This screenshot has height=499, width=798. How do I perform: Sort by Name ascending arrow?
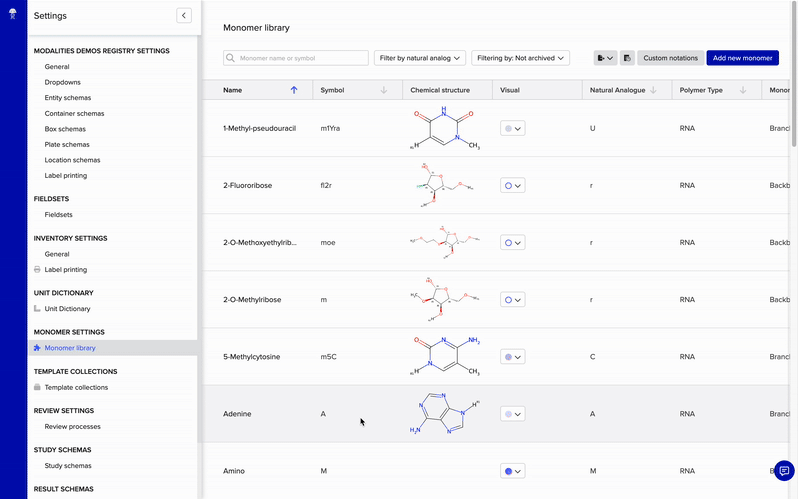pos(294,90)
